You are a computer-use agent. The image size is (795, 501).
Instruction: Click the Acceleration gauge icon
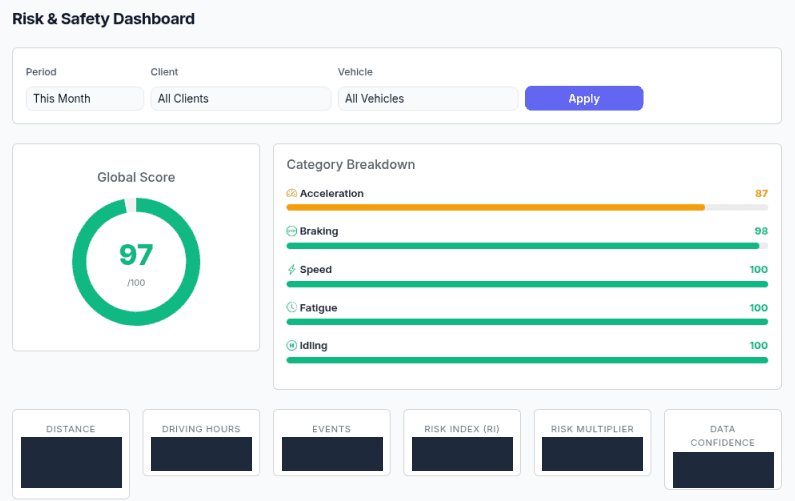(x=292, y=193)
